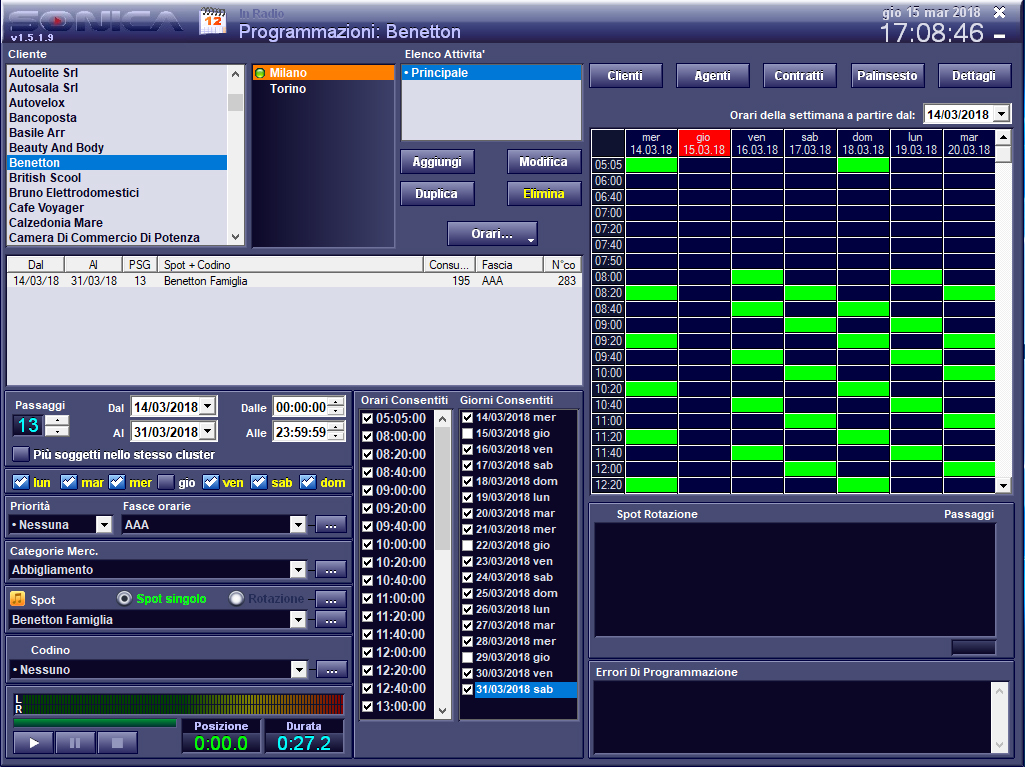
Task: Stop the spot audio preview
Action: [x=117, y=742]
